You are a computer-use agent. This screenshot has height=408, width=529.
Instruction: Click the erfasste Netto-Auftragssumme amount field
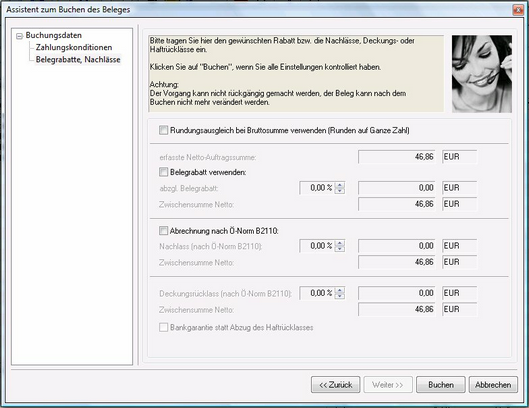tap(397, 157)
